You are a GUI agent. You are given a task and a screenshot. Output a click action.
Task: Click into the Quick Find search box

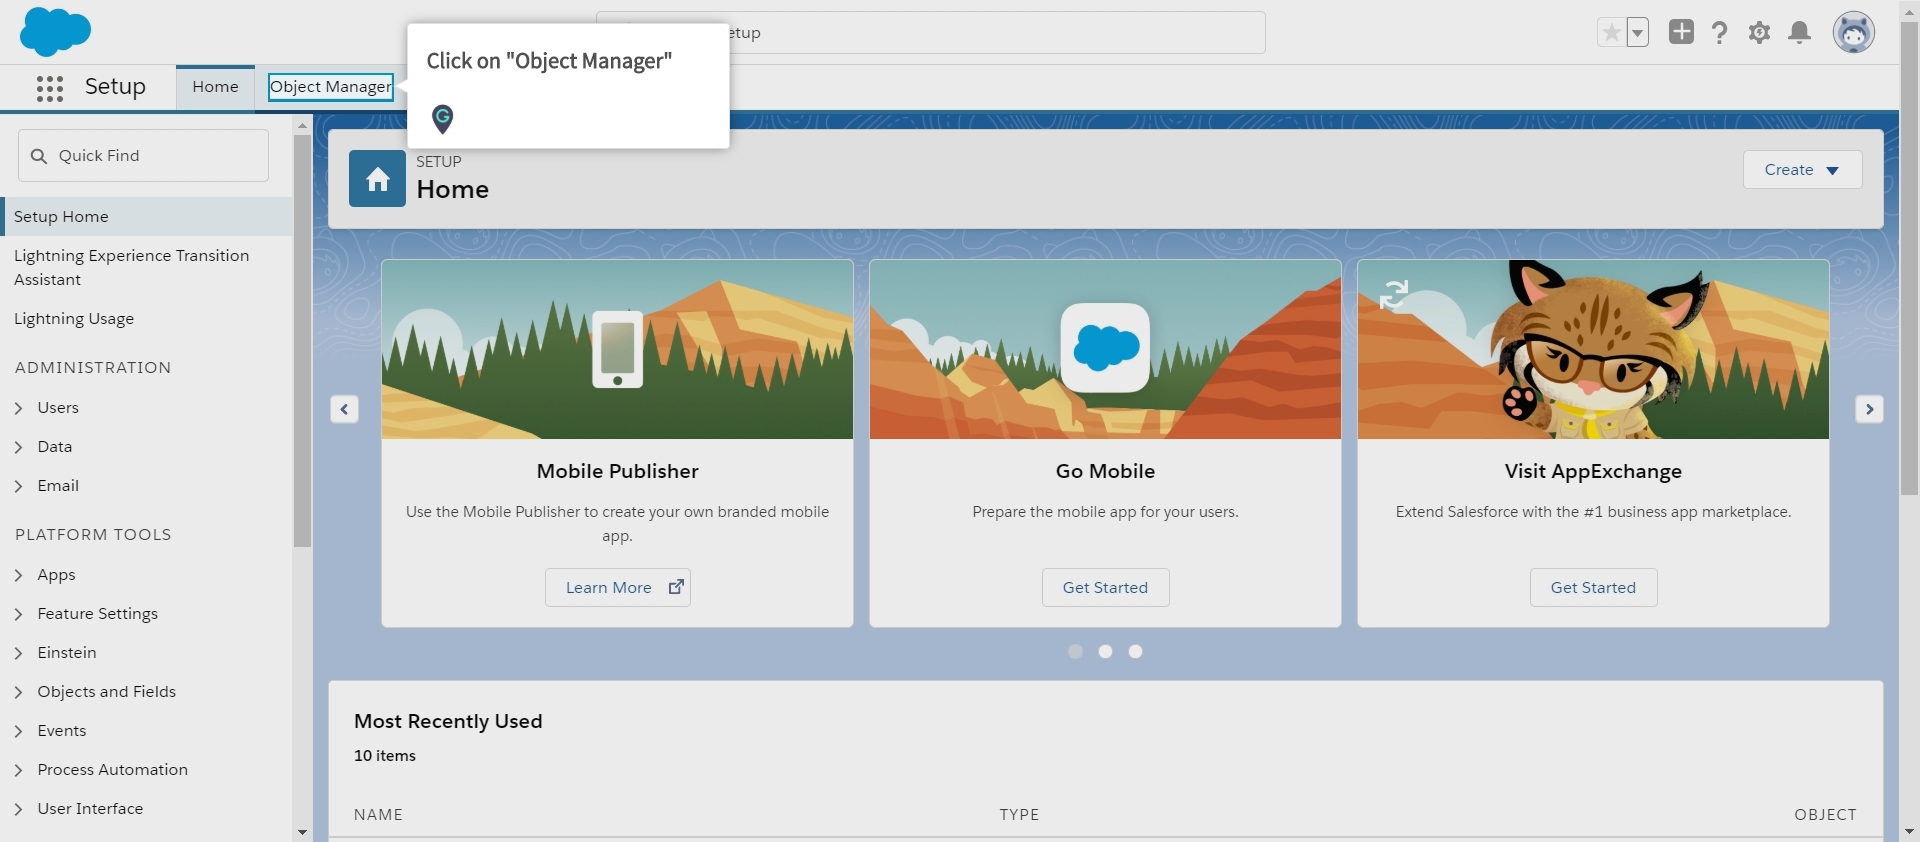(x=143, y=156)
